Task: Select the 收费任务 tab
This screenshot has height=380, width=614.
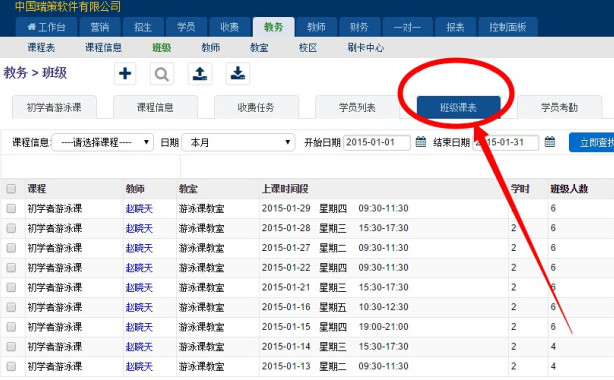Action: click(x=256, y=107)
